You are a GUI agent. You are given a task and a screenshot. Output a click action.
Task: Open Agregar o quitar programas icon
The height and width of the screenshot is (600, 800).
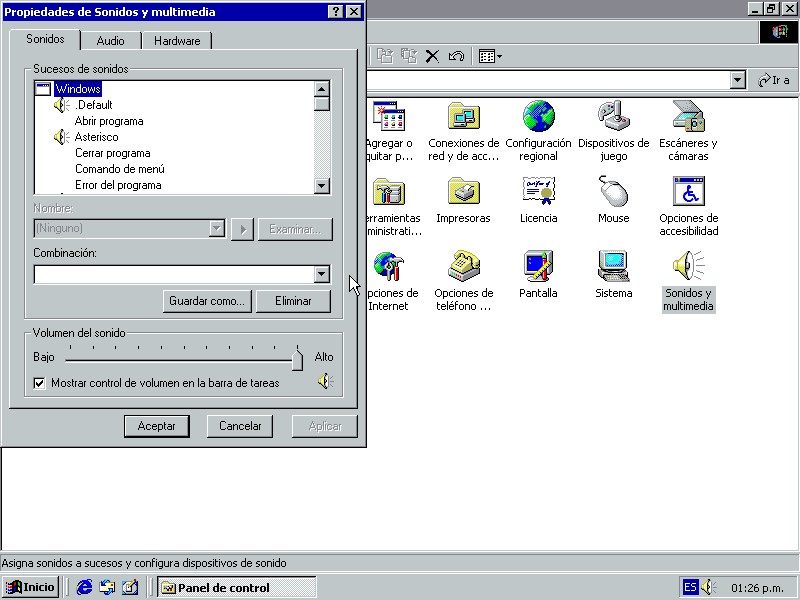pyautogui.click(x=389, y=116)
